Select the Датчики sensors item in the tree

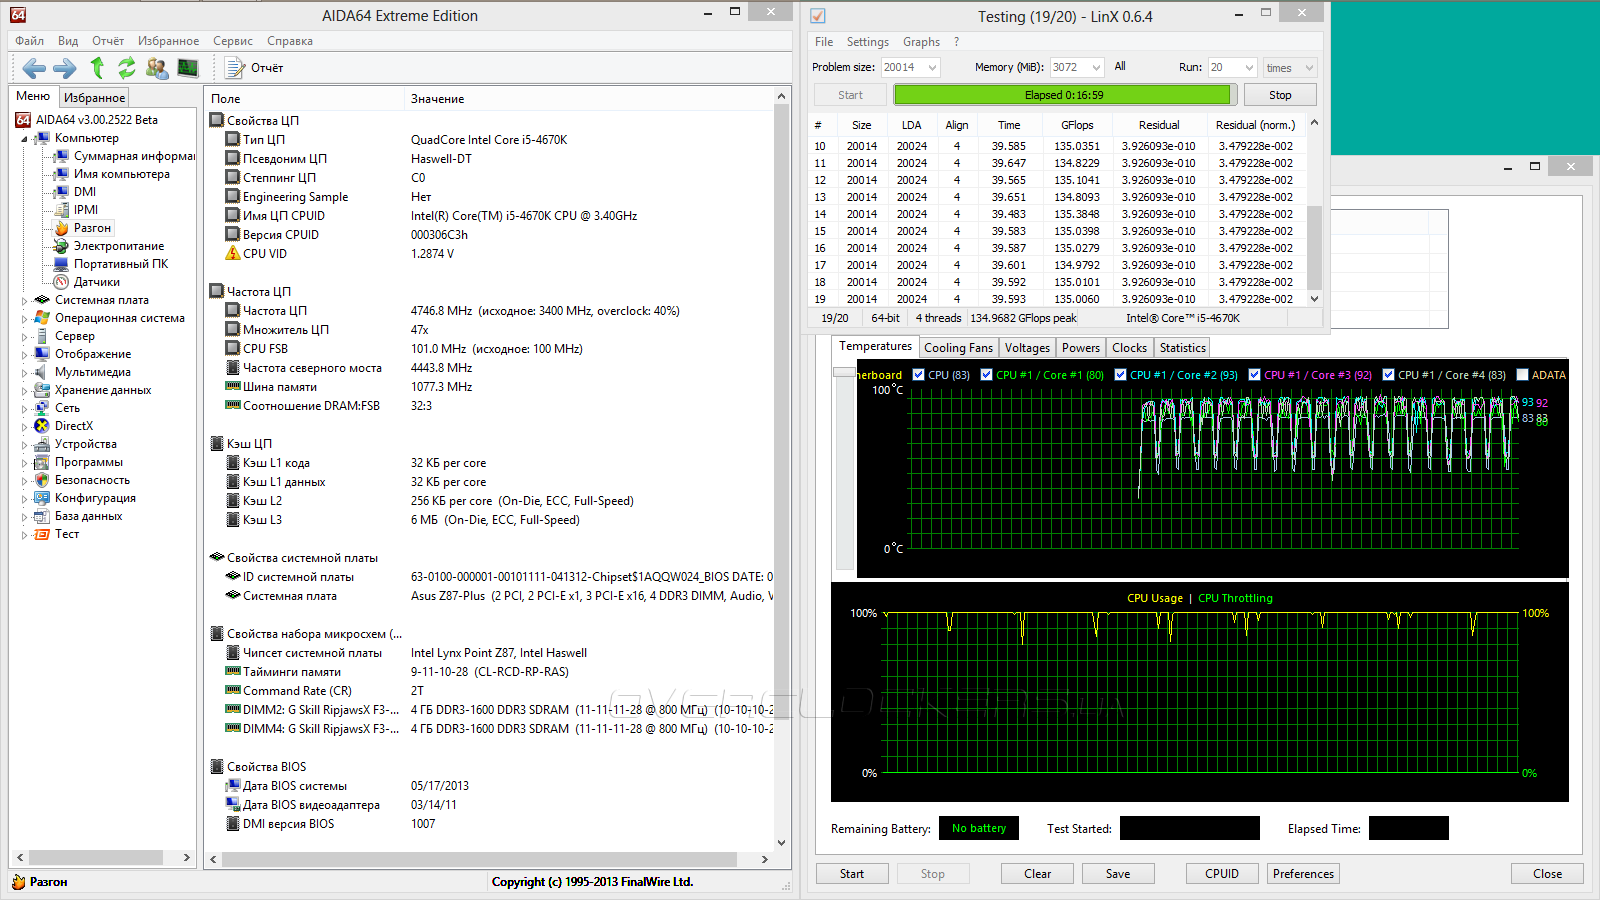[96, 282]
